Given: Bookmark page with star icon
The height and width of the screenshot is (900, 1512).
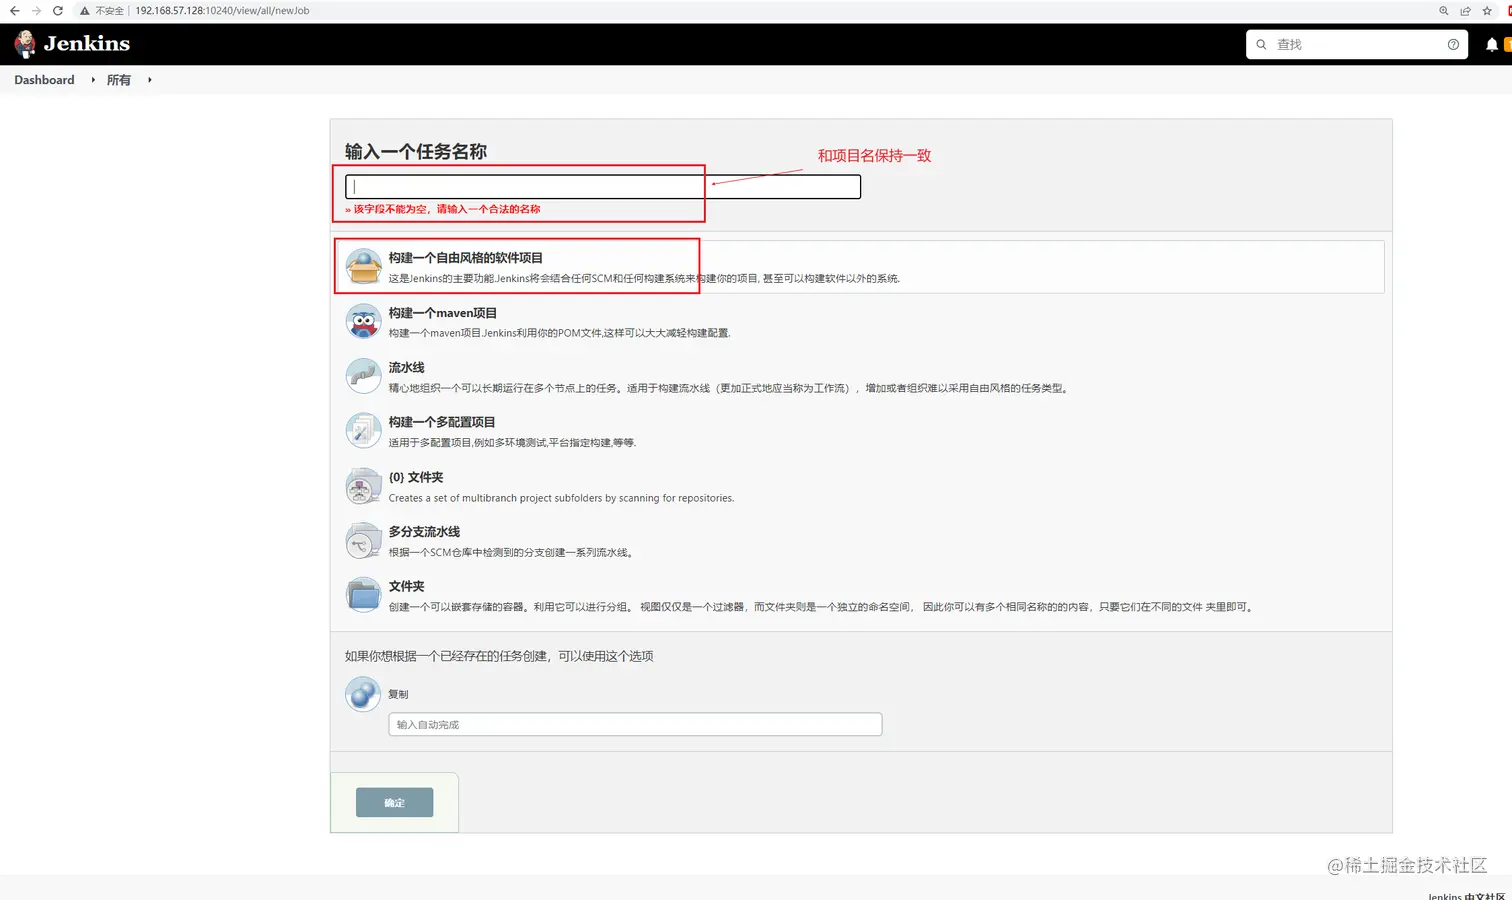Looking at the screenshot, I should tap(1487, 11).
